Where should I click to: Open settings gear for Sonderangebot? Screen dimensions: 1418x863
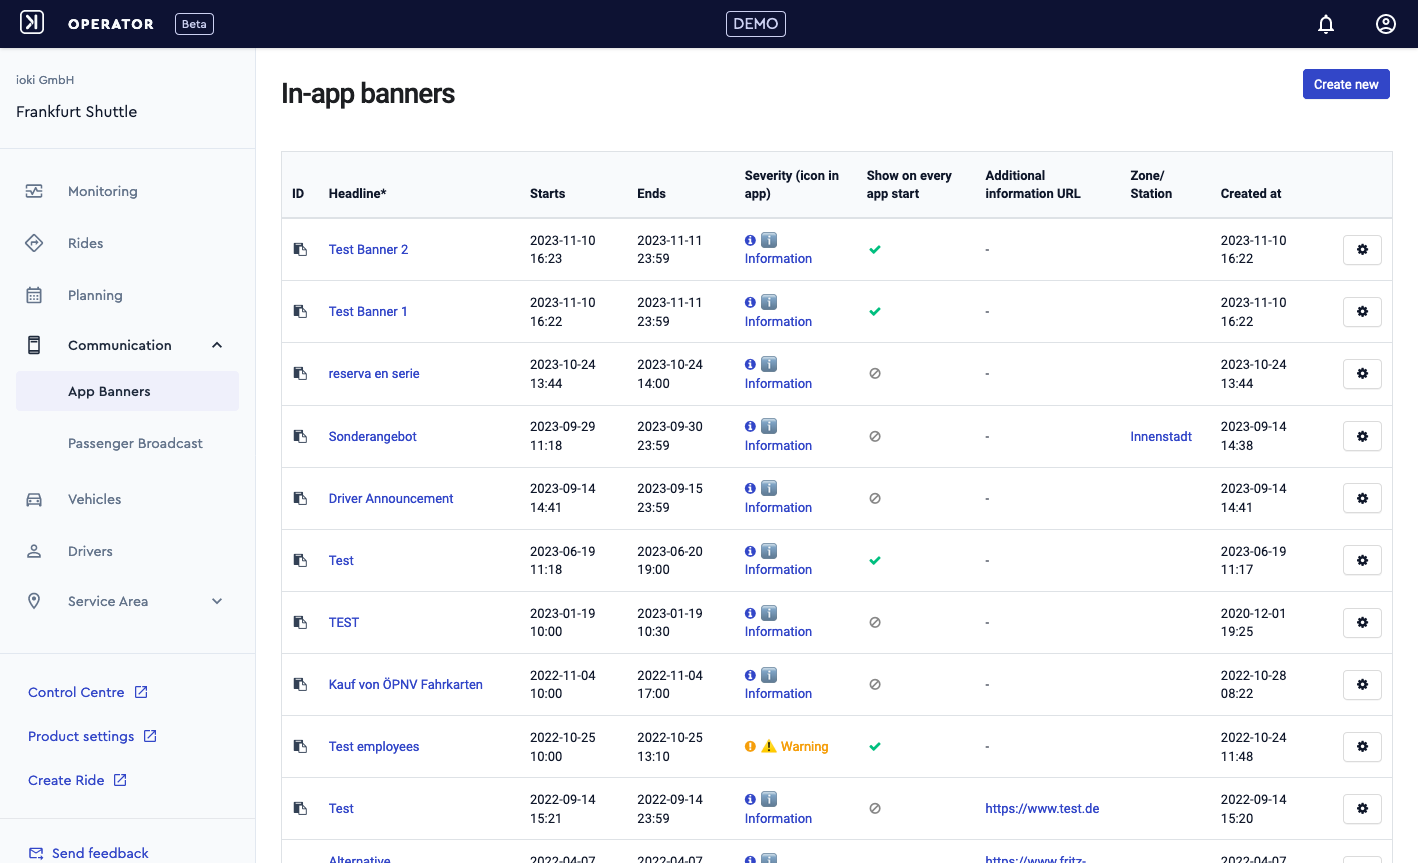(1362, 436)
